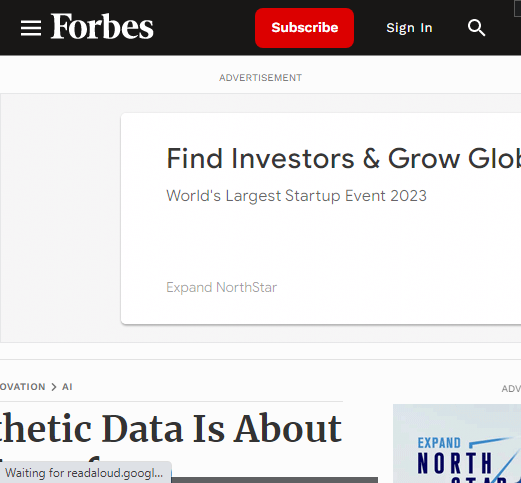Click the gray margin left of the ad card
Image resolution: width=521 pixels, height=483 pixels.
61,218
